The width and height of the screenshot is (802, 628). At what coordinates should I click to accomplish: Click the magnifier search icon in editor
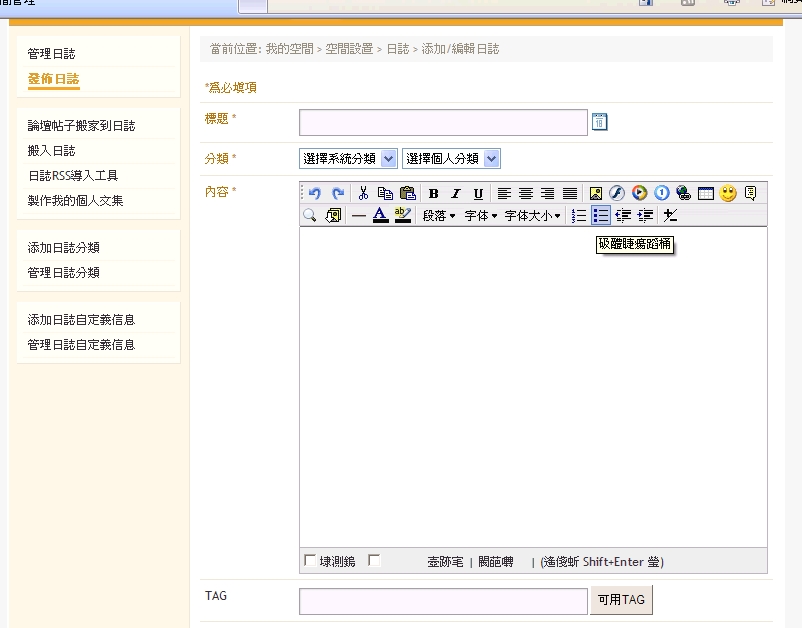pyautogui.click(x=309, y=215)
